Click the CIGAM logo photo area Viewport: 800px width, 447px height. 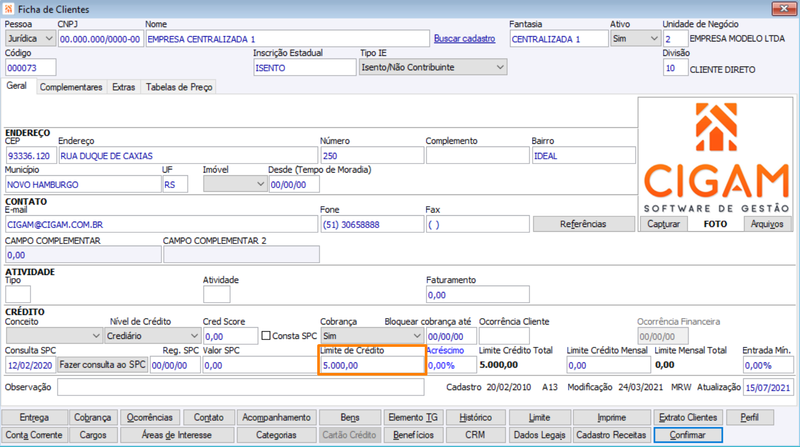coord(715,157)
